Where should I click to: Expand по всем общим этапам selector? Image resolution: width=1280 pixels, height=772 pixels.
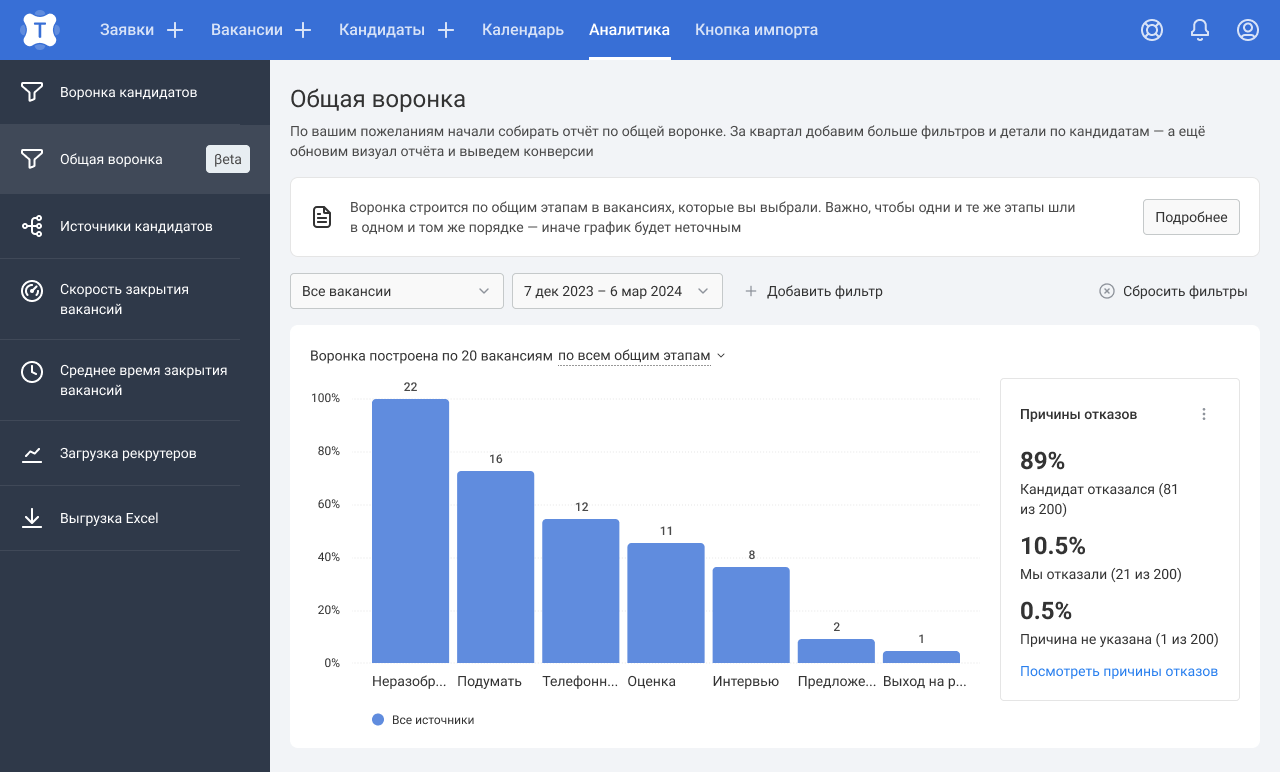coord(641,356)
